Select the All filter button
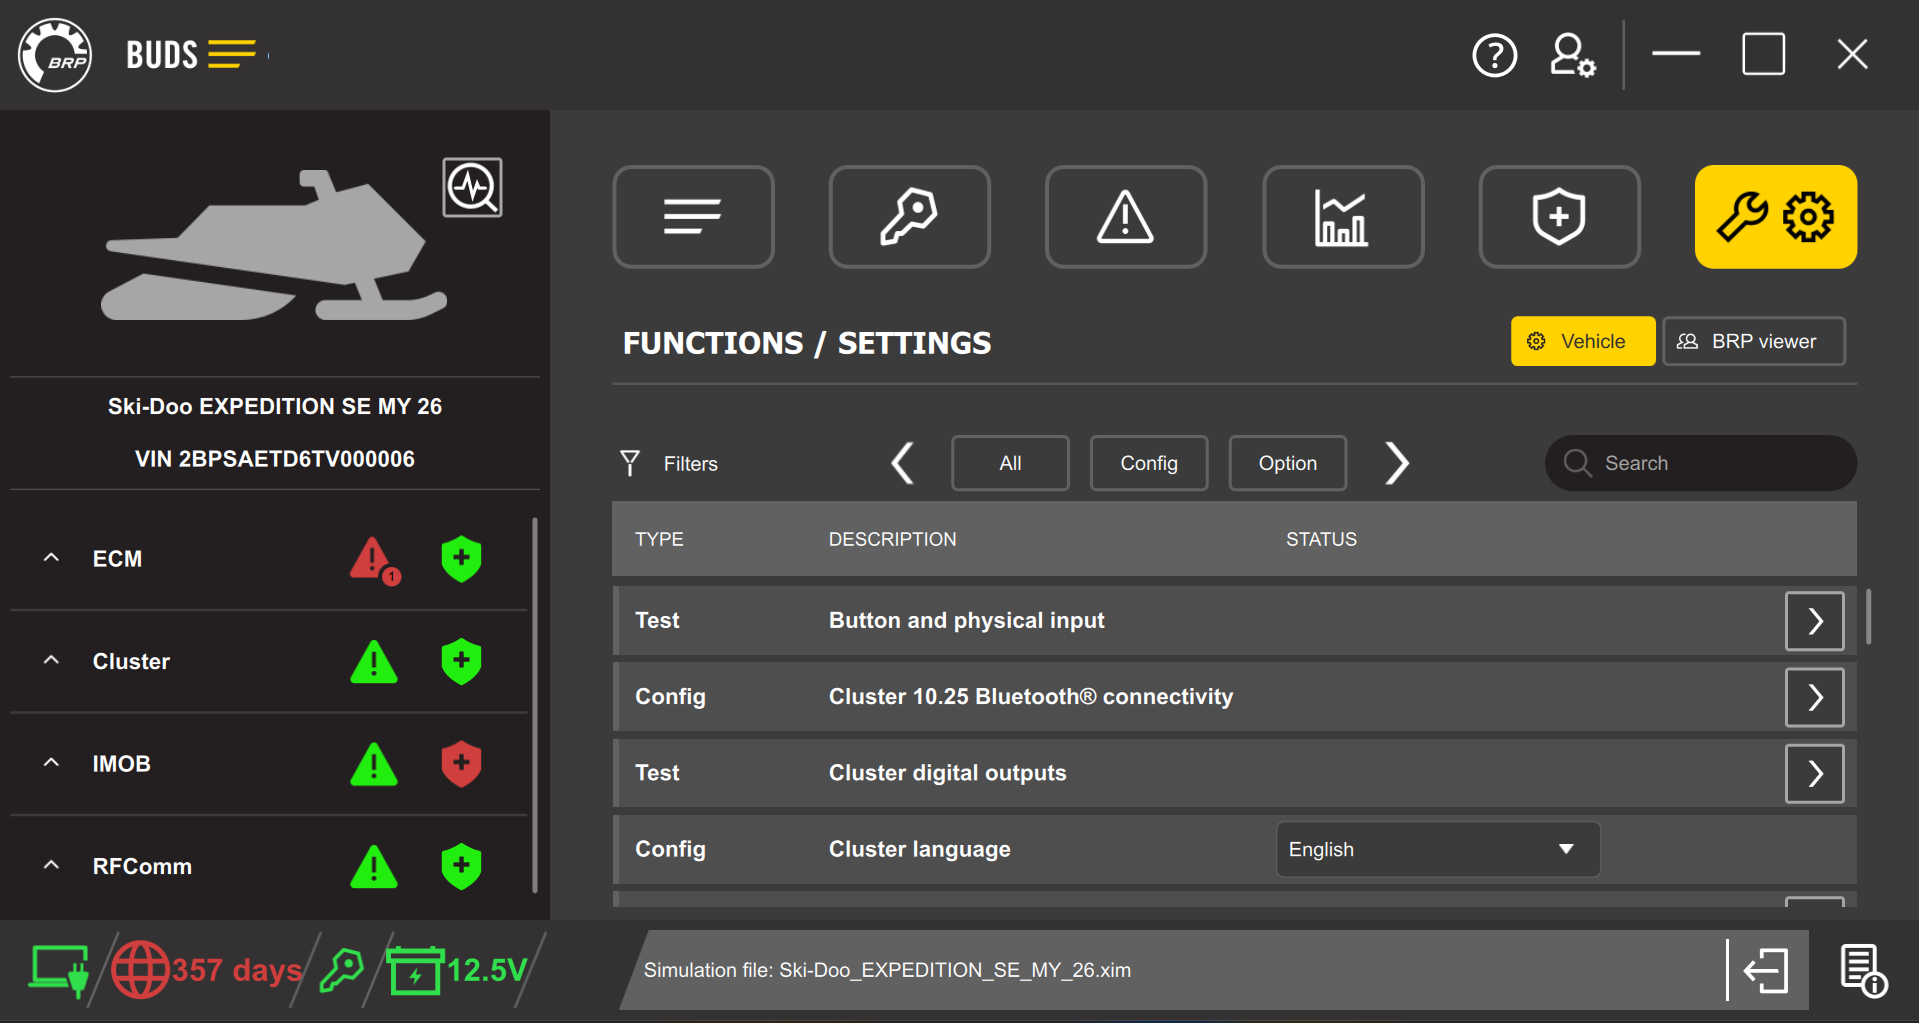Image resolution: width=1919 pixels, height=1023 pixels. [x=1009, y=462]
